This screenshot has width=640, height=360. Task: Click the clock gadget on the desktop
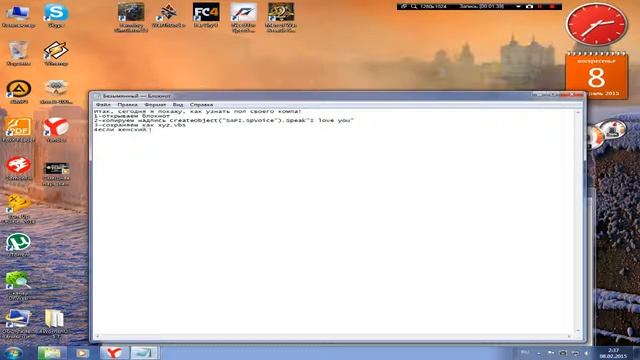[596, 24]
